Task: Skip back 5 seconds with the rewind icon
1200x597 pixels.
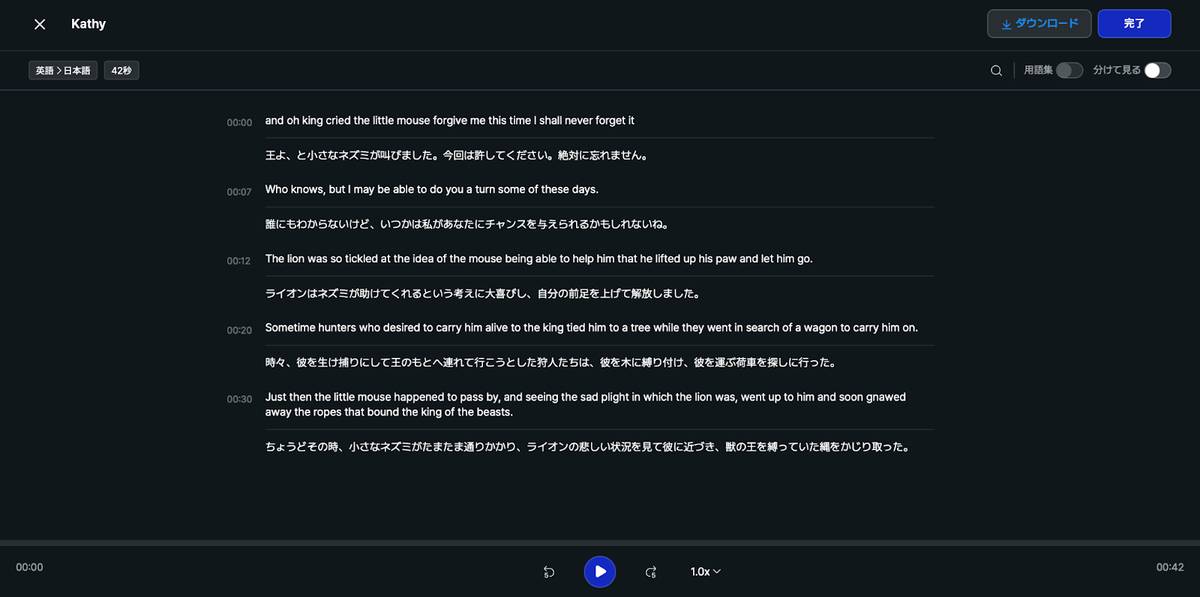Action: coord(548,571)
